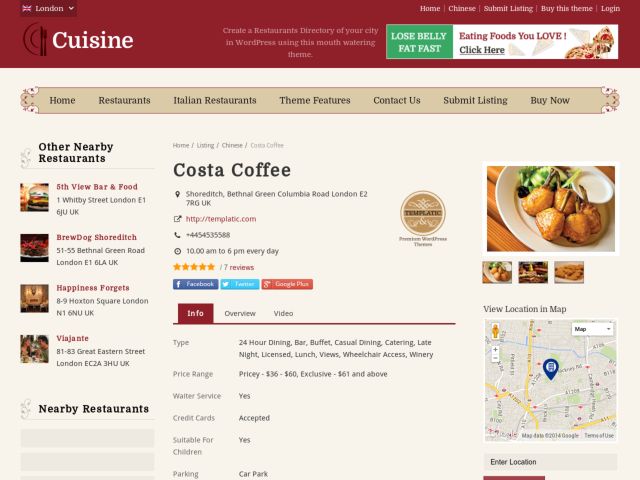
Task: Click the UK flag icon beside London
Action: click(27, 8)
